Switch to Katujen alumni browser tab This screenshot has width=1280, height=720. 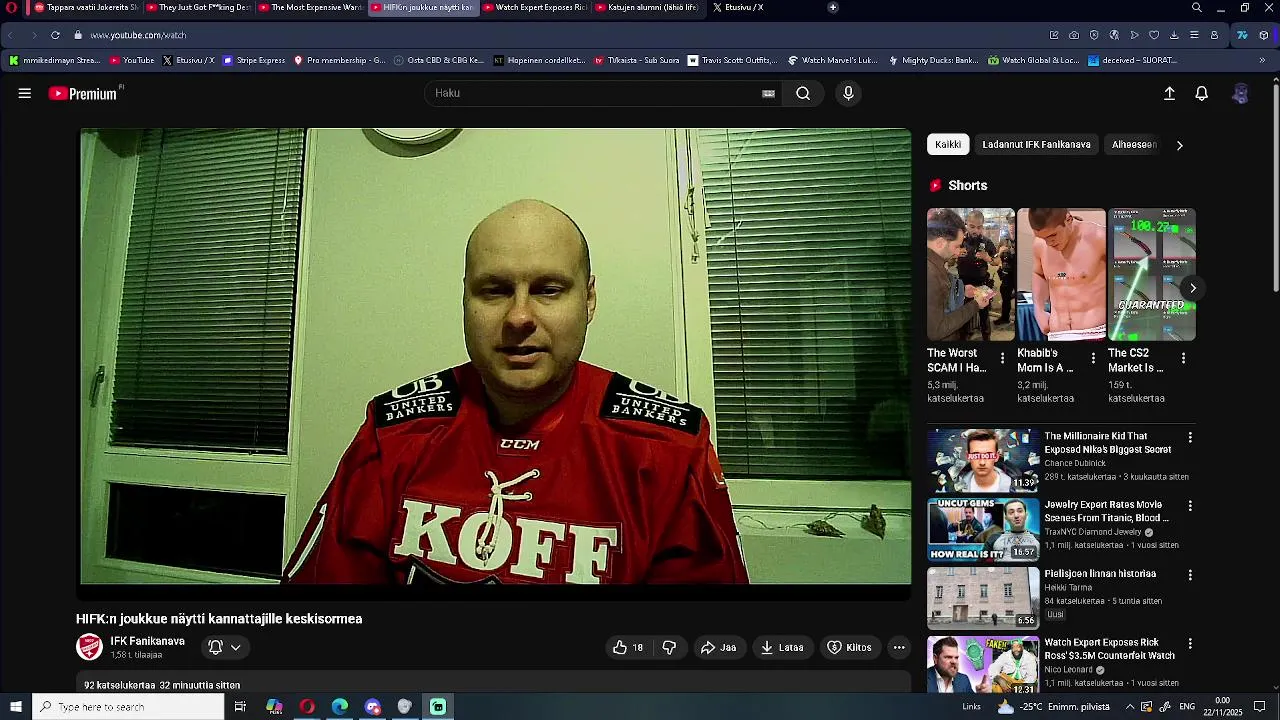[647, 7]
